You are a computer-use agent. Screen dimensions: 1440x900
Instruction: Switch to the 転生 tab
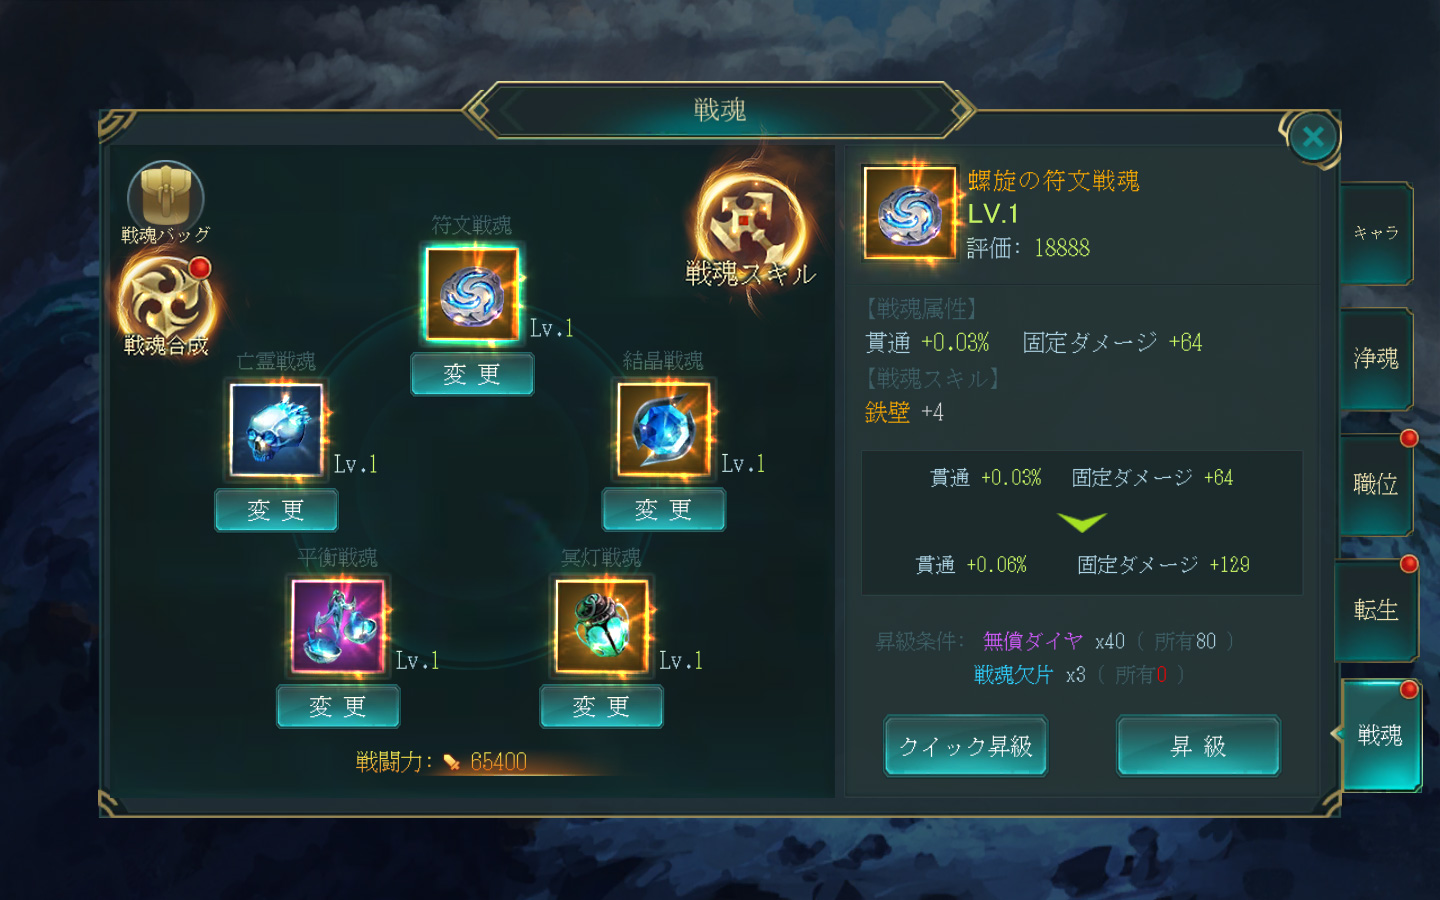(x=1376, y=610)
